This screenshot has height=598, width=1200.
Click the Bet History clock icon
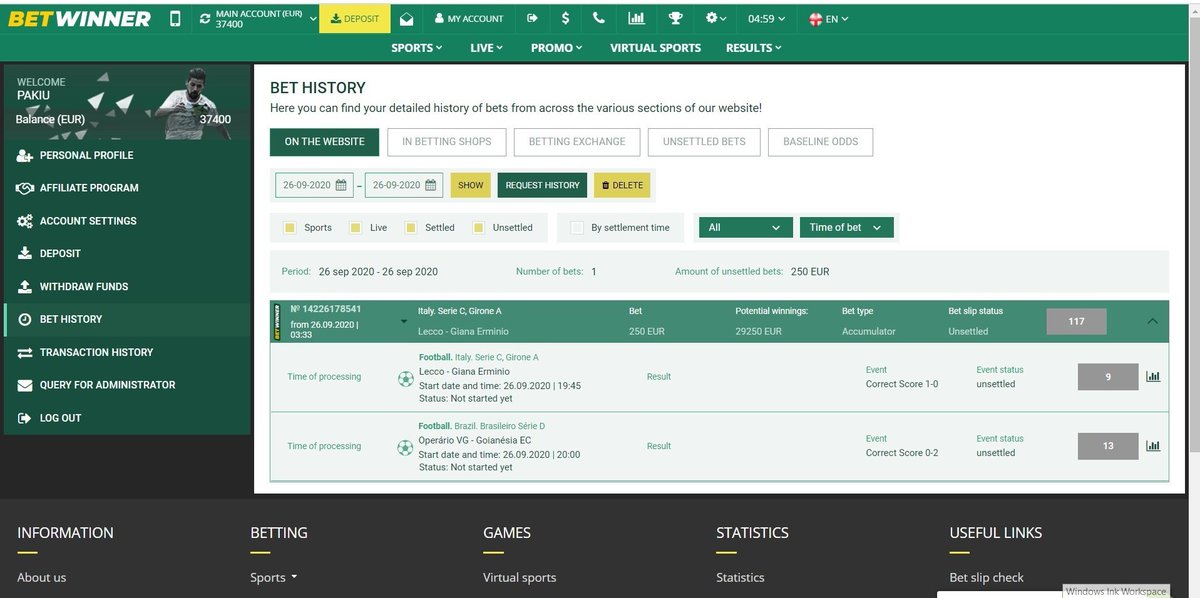pos(25,319)
